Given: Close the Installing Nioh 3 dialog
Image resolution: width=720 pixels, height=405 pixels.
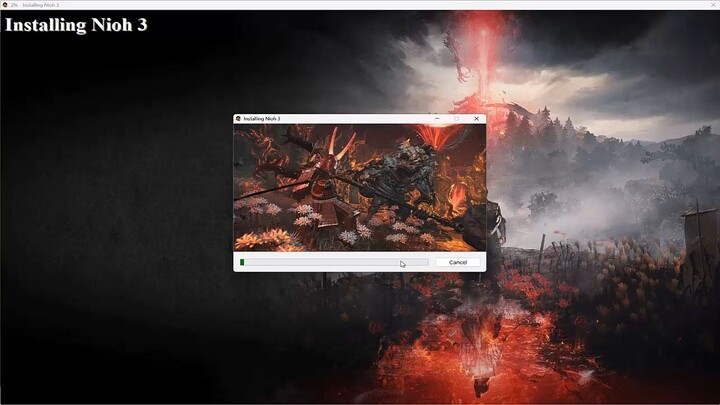Looking at the screenshot, I should click(x=476, y=118).
